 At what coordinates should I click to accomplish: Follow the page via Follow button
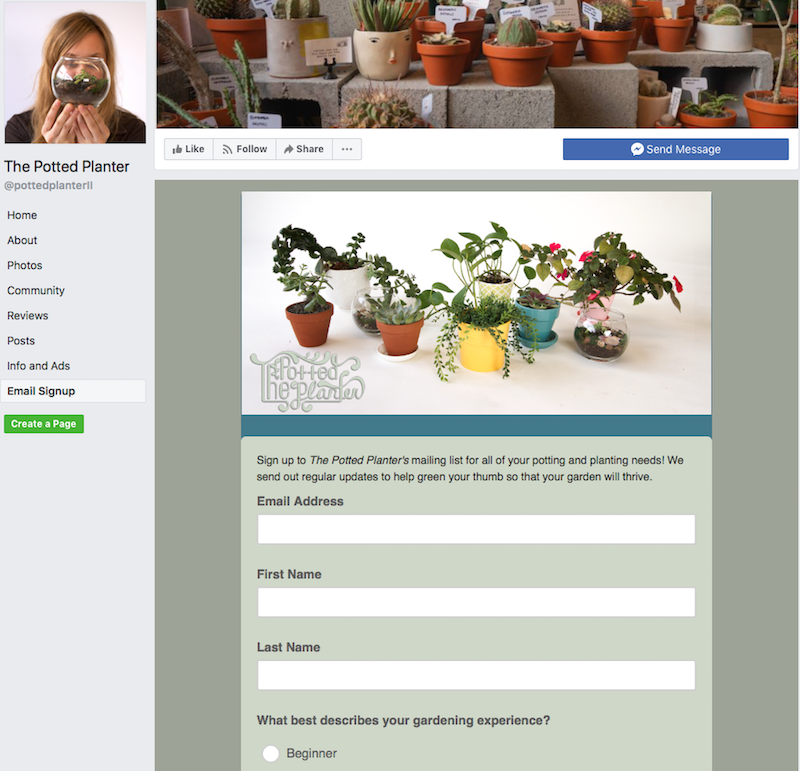[x=244, y=149]
